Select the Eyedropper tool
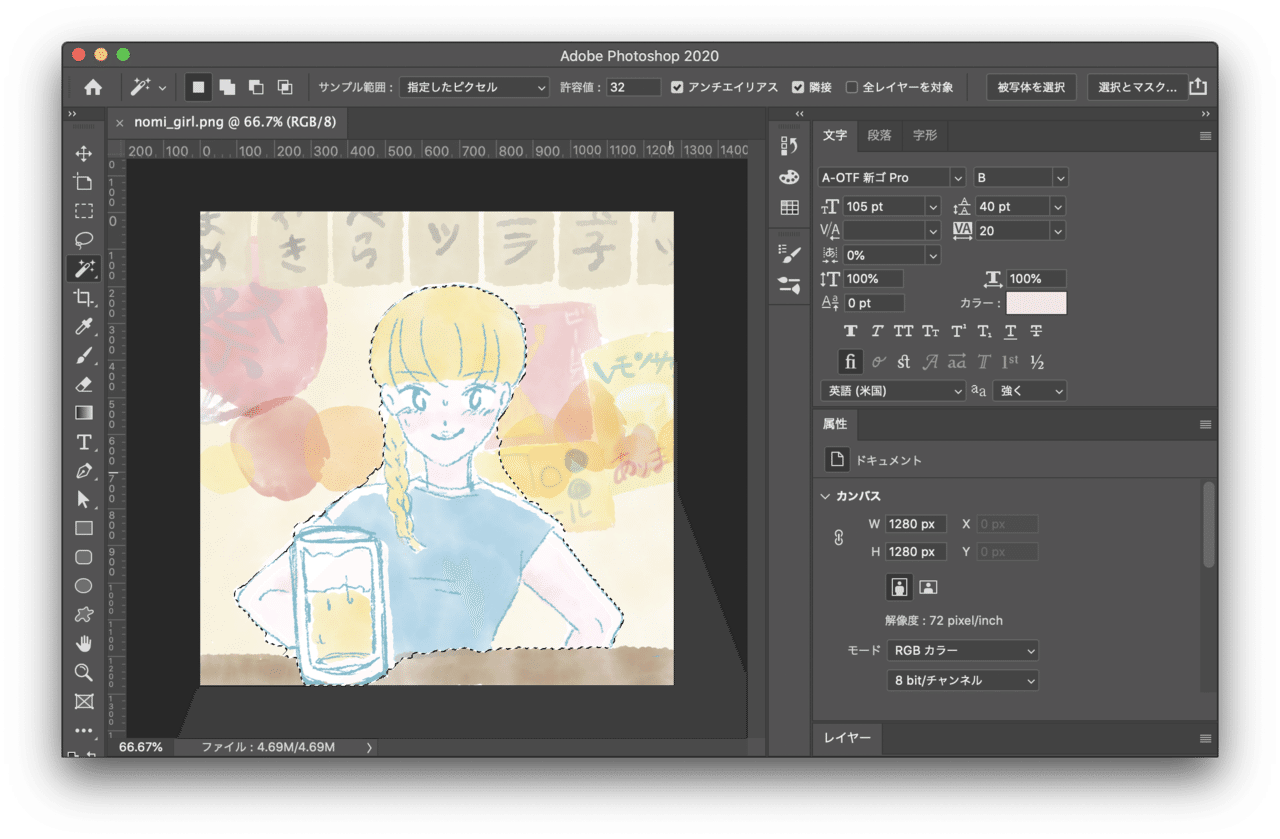1280x839 pixels. (84, 326)
